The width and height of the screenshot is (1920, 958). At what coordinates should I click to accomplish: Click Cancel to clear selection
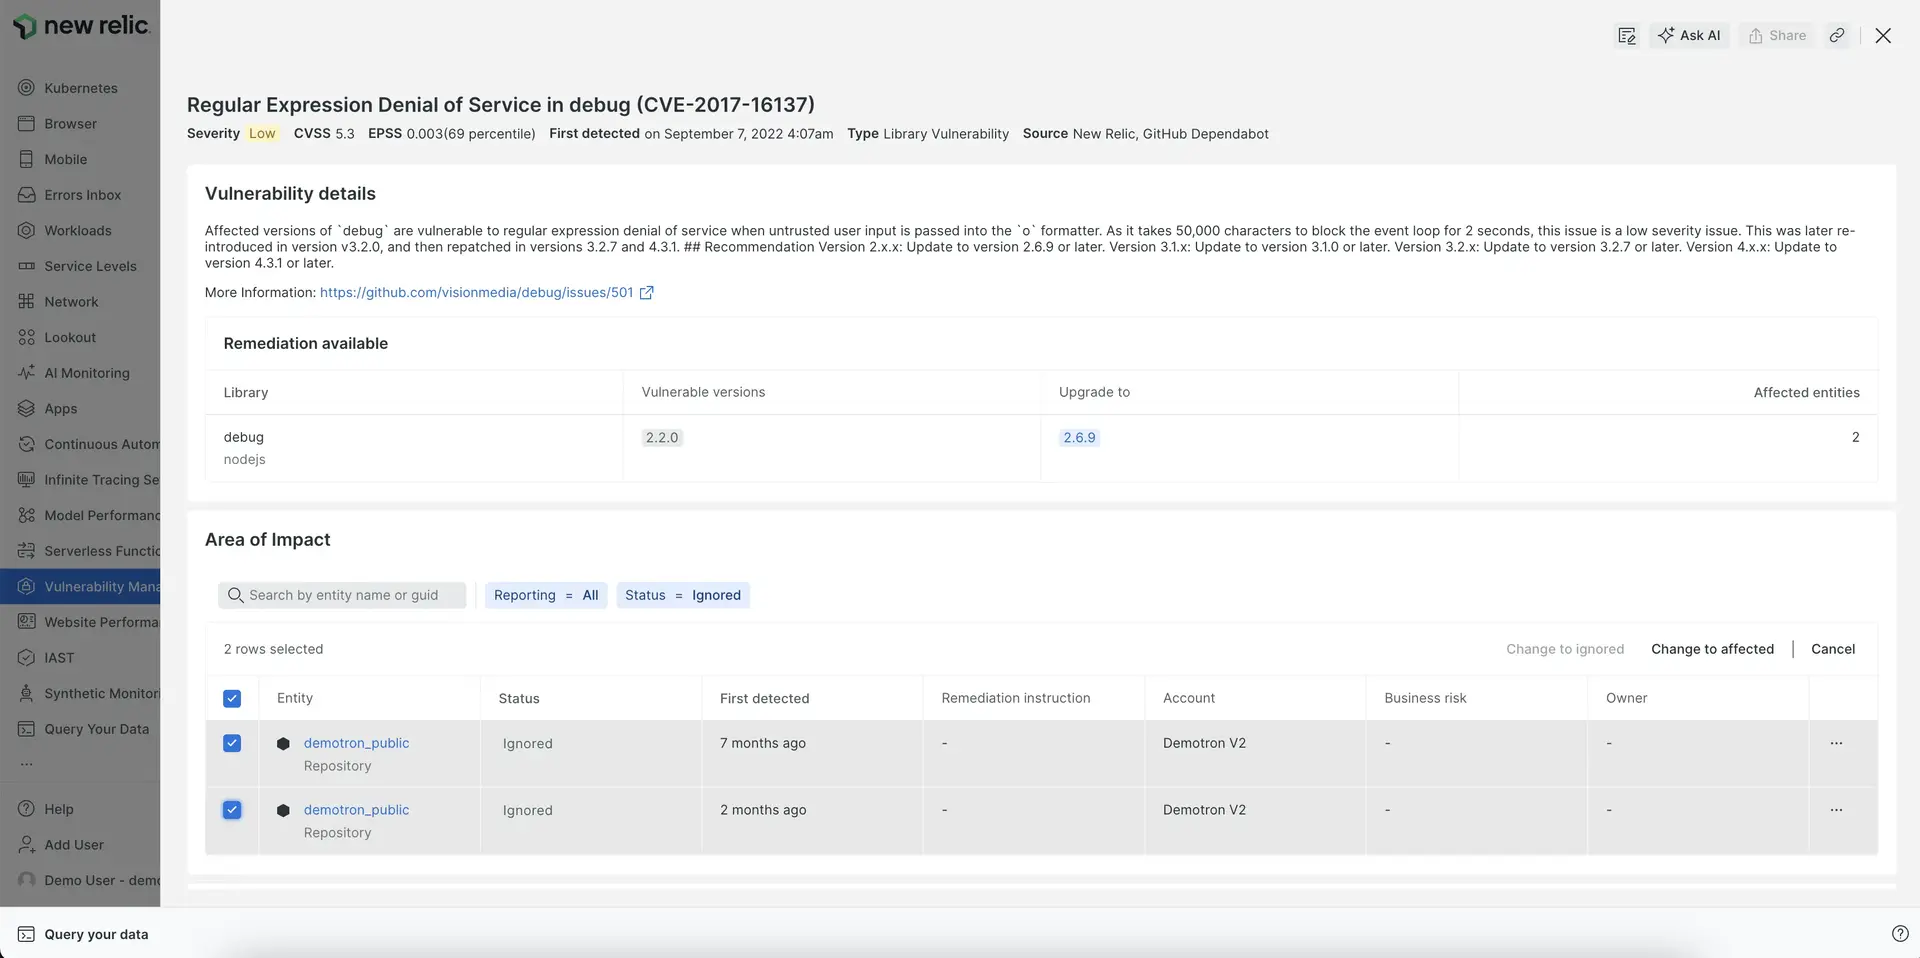1833,649
